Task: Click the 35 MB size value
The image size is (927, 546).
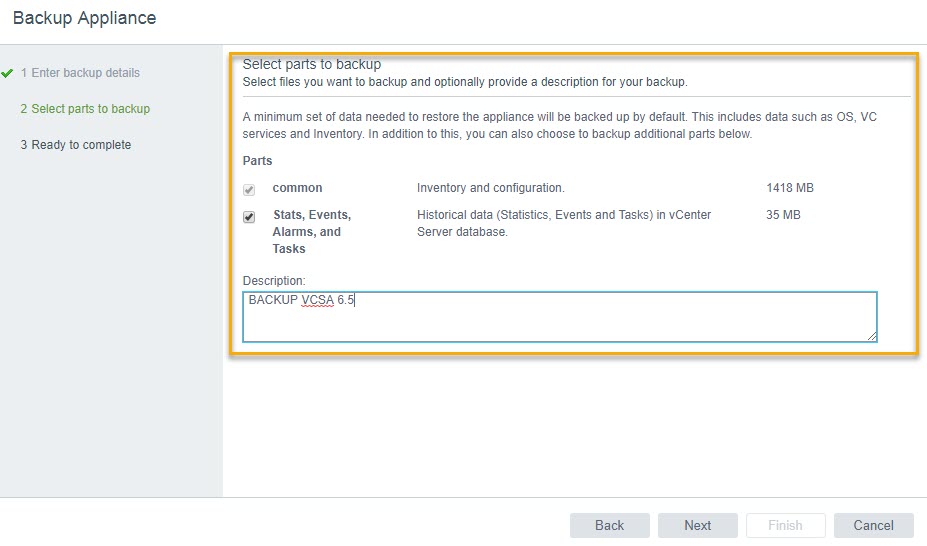Action: pos(783,215)
